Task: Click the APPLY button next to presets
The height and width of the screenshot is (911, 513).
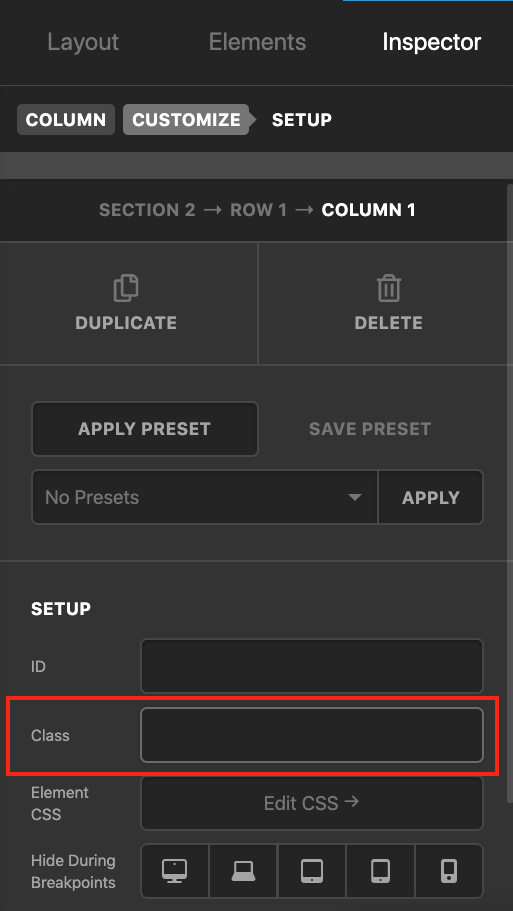Action: pyautogui.click(x=431, y=497)
